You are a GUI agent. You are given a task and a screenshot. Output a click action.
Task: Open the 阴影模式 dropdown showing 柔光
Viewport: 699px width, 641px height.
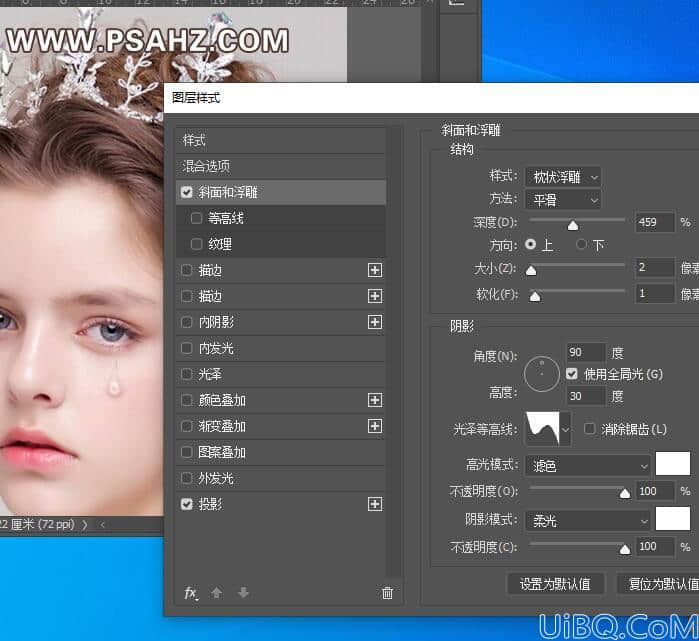[588, 521]
